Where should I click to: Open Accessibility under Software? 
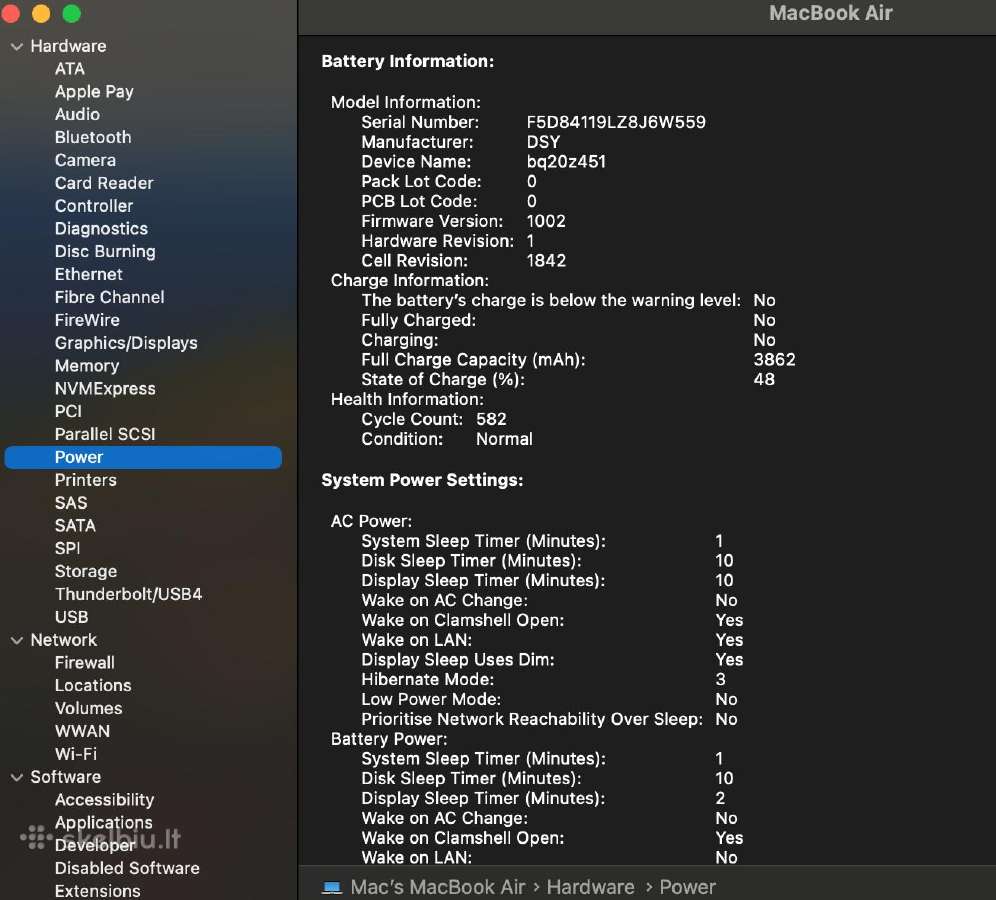[105, 800]
